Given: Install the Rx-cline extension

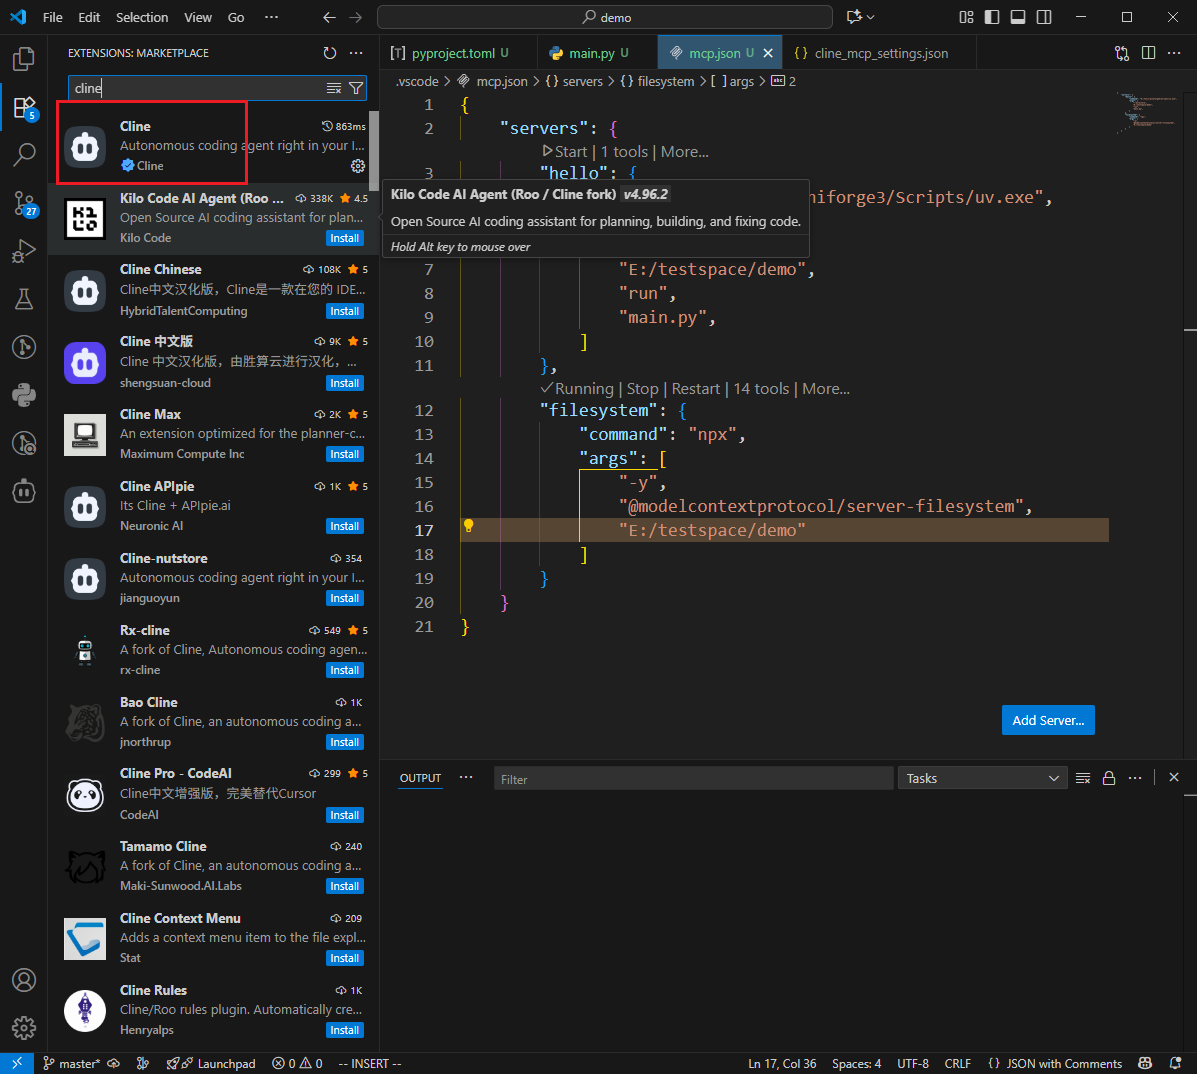Looking at the screenshot, I should coord(344,670).
